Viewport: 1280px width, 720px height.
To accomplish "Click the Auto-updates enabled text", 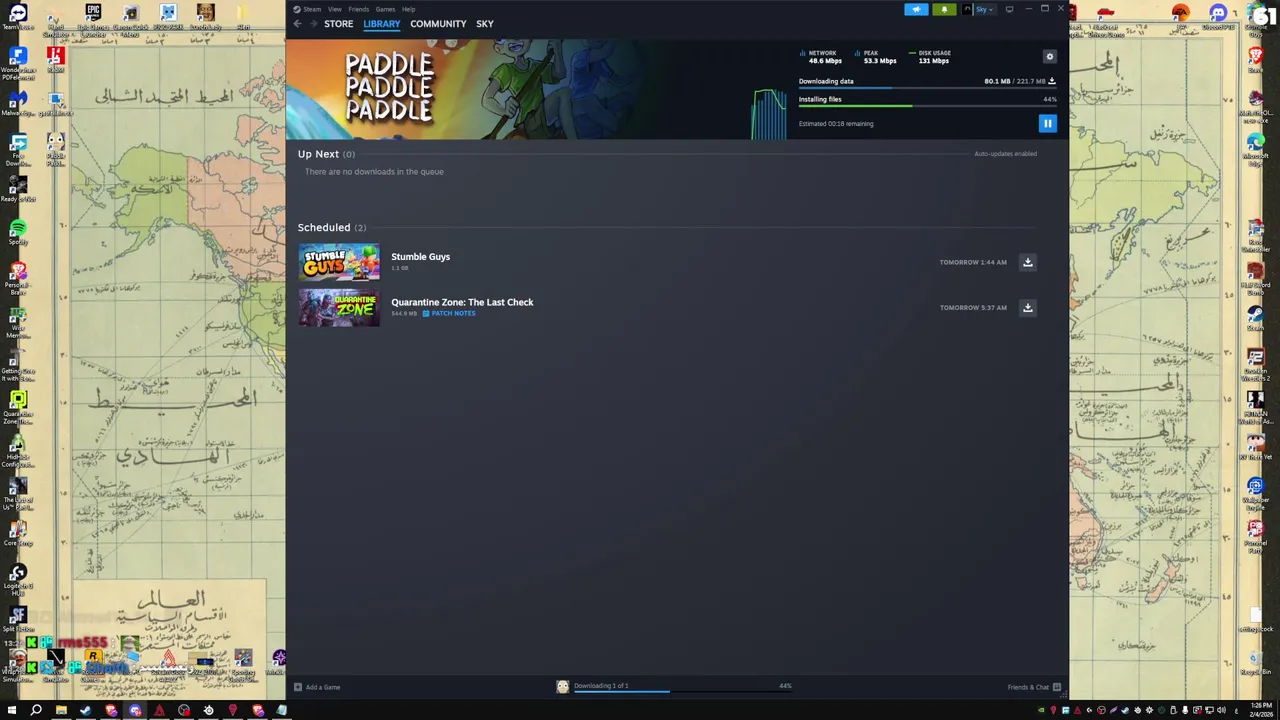I will coord(1005,154).
